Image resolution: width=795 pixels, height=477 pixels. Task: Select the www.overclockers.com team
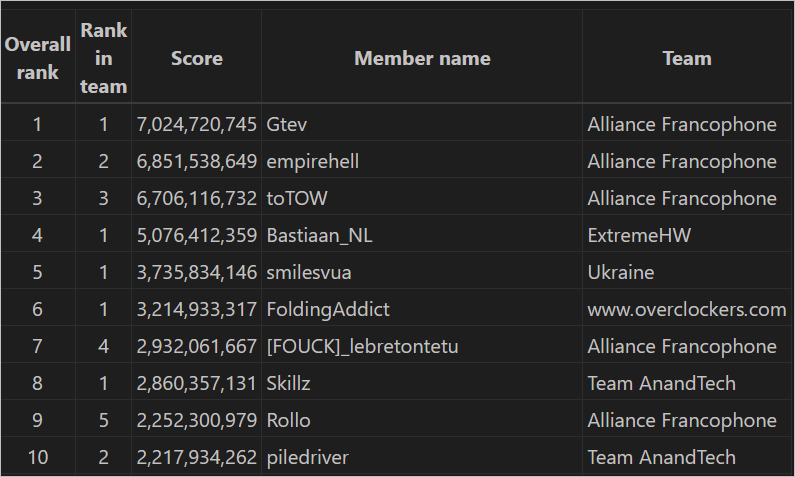[687, 310]
